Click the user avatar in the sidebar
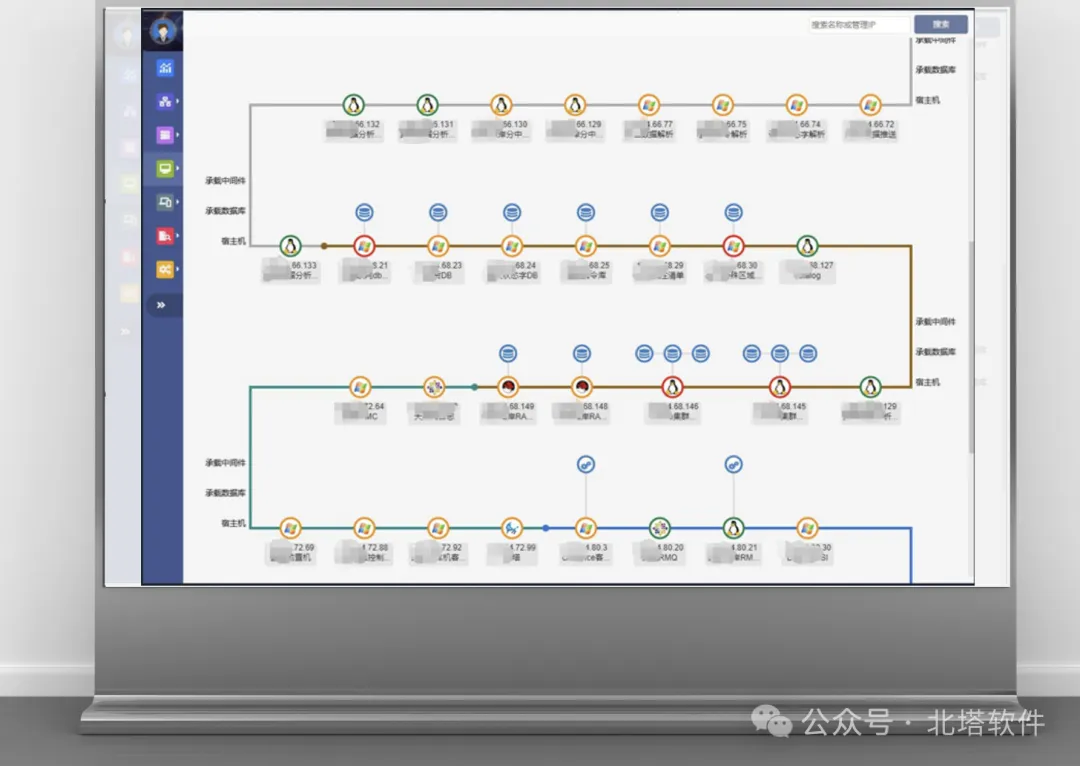 tap(163, 31)
